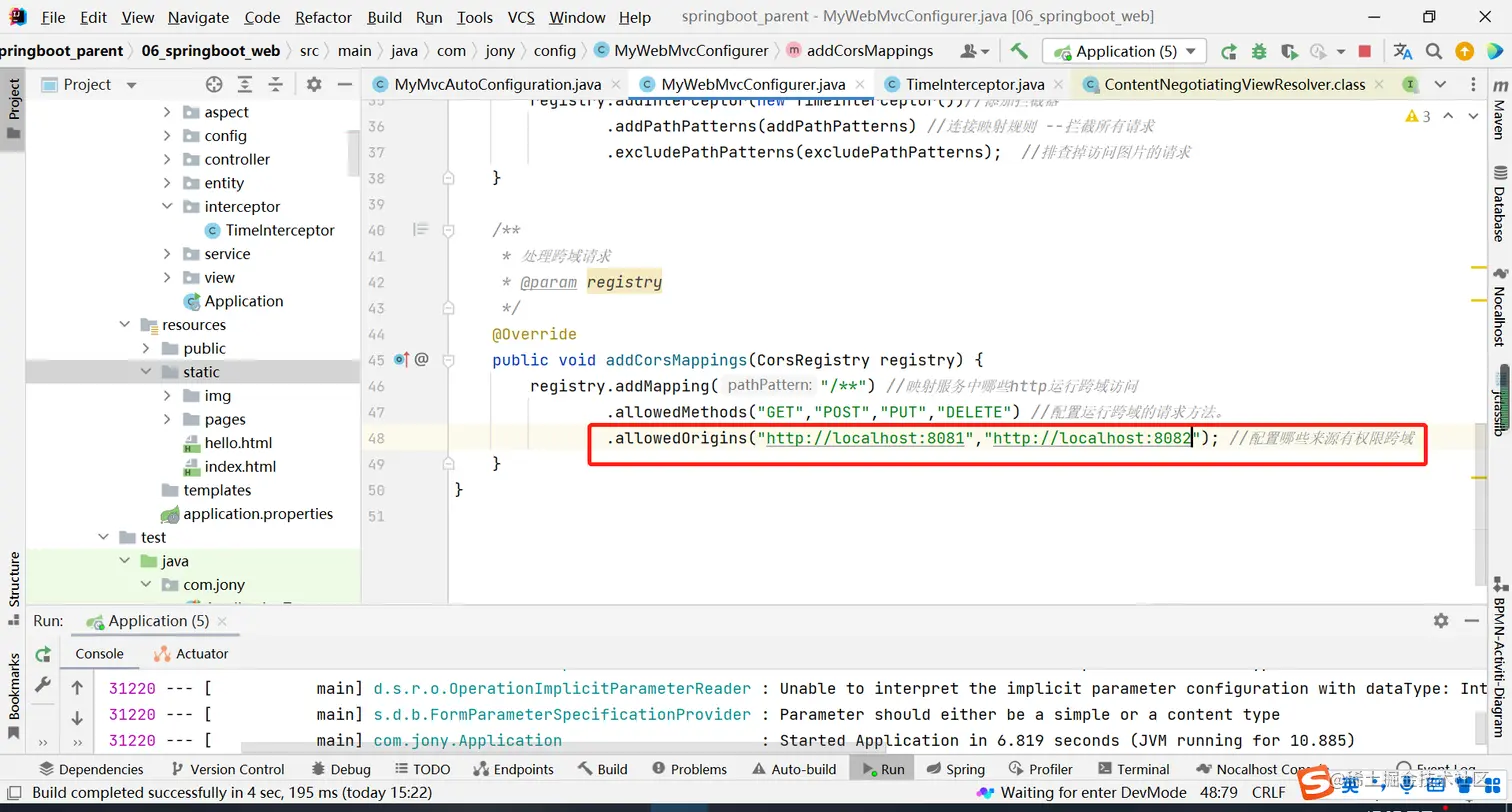Collapse the interceptor folder
Viewport: 1512px width, 812px height.
click(x=167, y=207)
